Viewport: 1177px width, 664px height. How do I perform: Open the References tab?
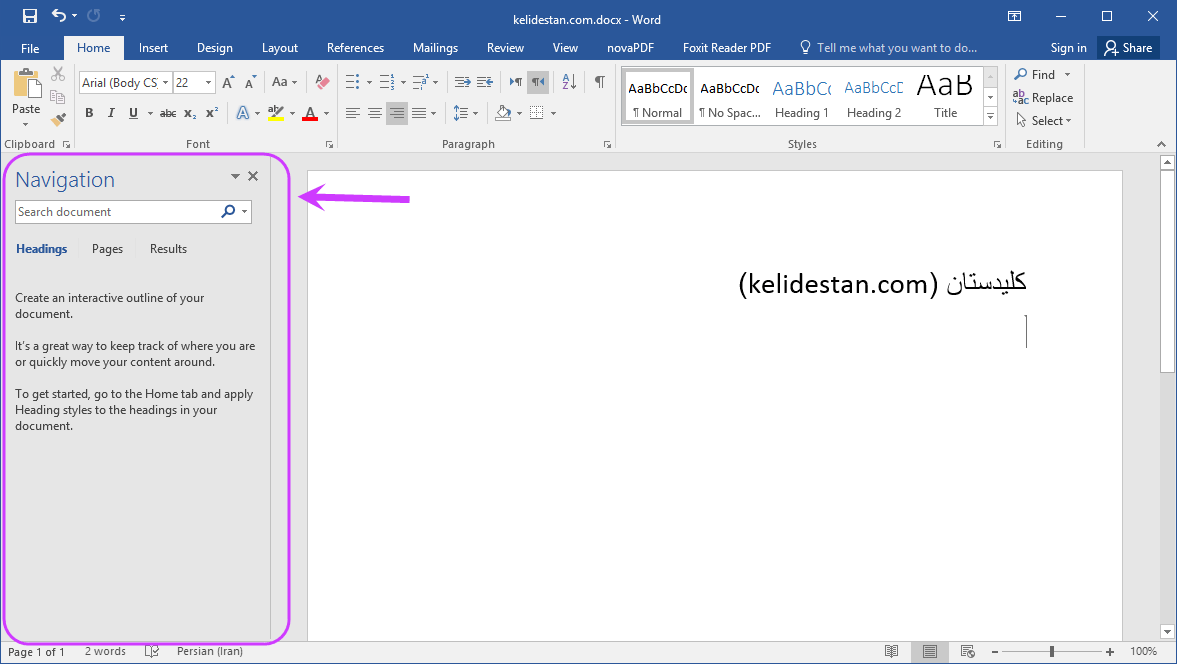[x=355, y=48]
